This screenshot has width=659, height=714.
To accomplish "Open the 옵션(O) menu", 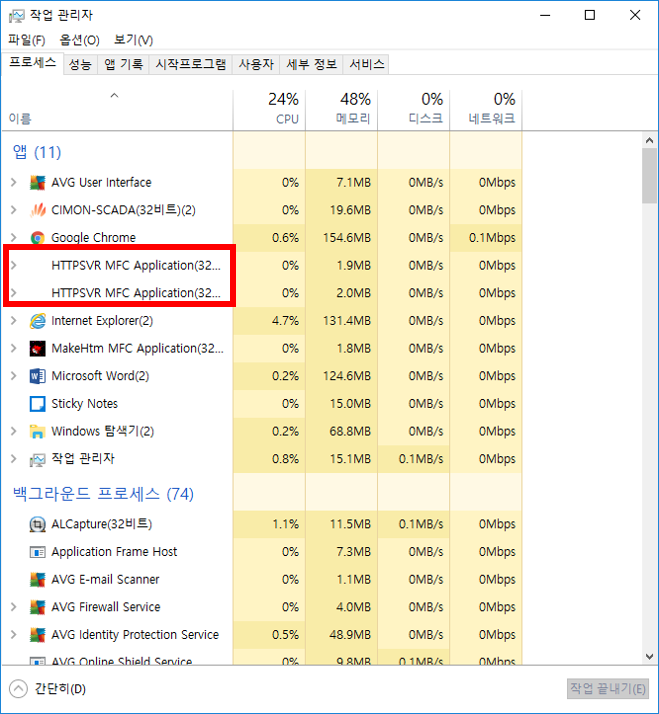I will (79, 40).
